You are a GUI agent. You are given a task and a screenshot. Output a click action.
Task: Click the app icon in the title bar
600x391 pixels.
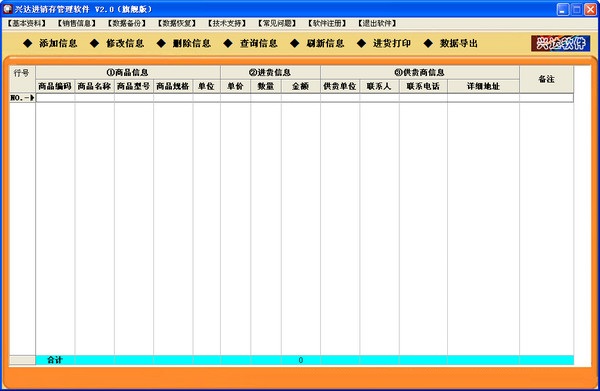[x=7, y=9]
